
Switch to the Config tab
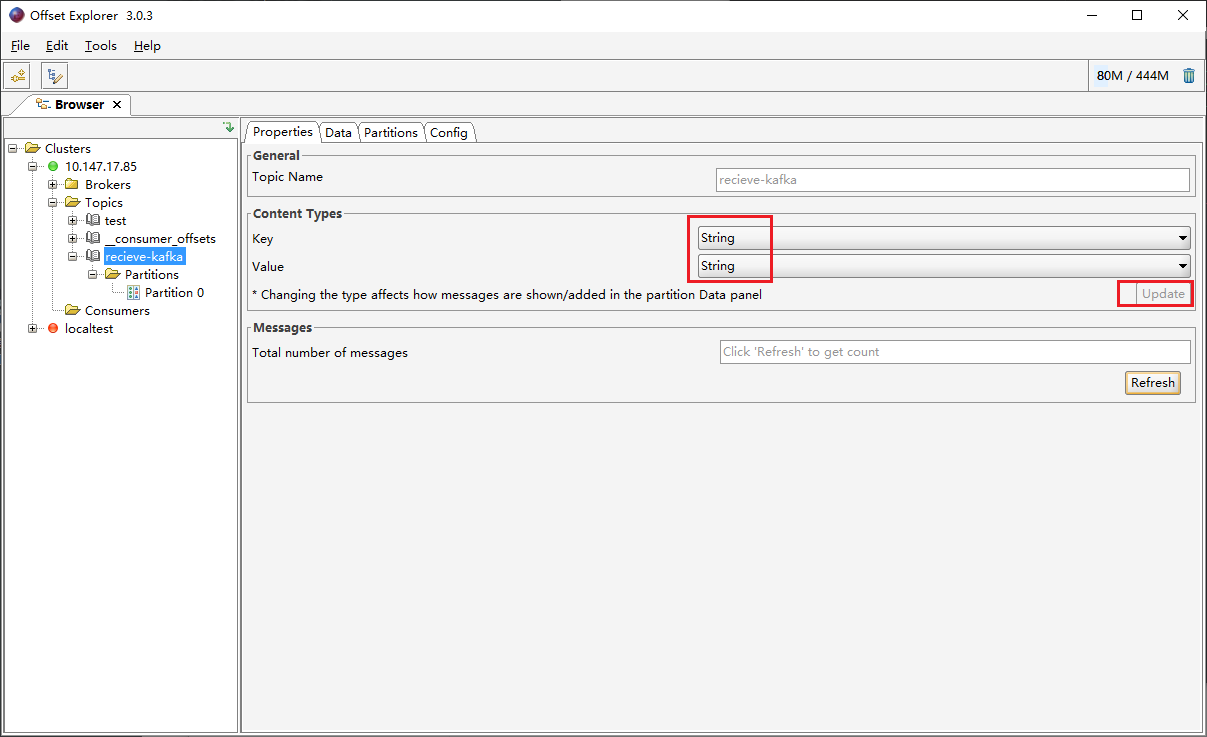[x=449, y=133]
